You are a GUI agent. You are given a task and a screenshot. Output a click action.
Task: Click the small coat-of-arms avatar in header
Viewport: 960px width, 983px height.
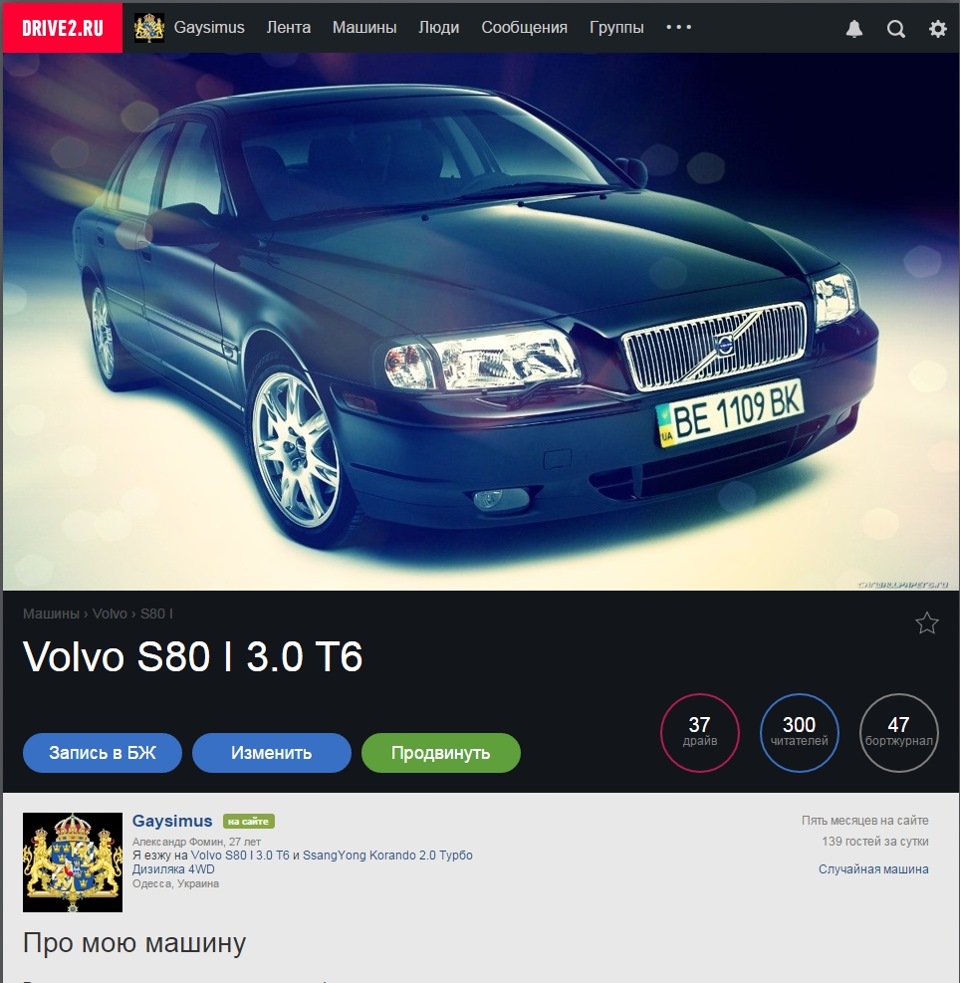[x=149, y=28]
